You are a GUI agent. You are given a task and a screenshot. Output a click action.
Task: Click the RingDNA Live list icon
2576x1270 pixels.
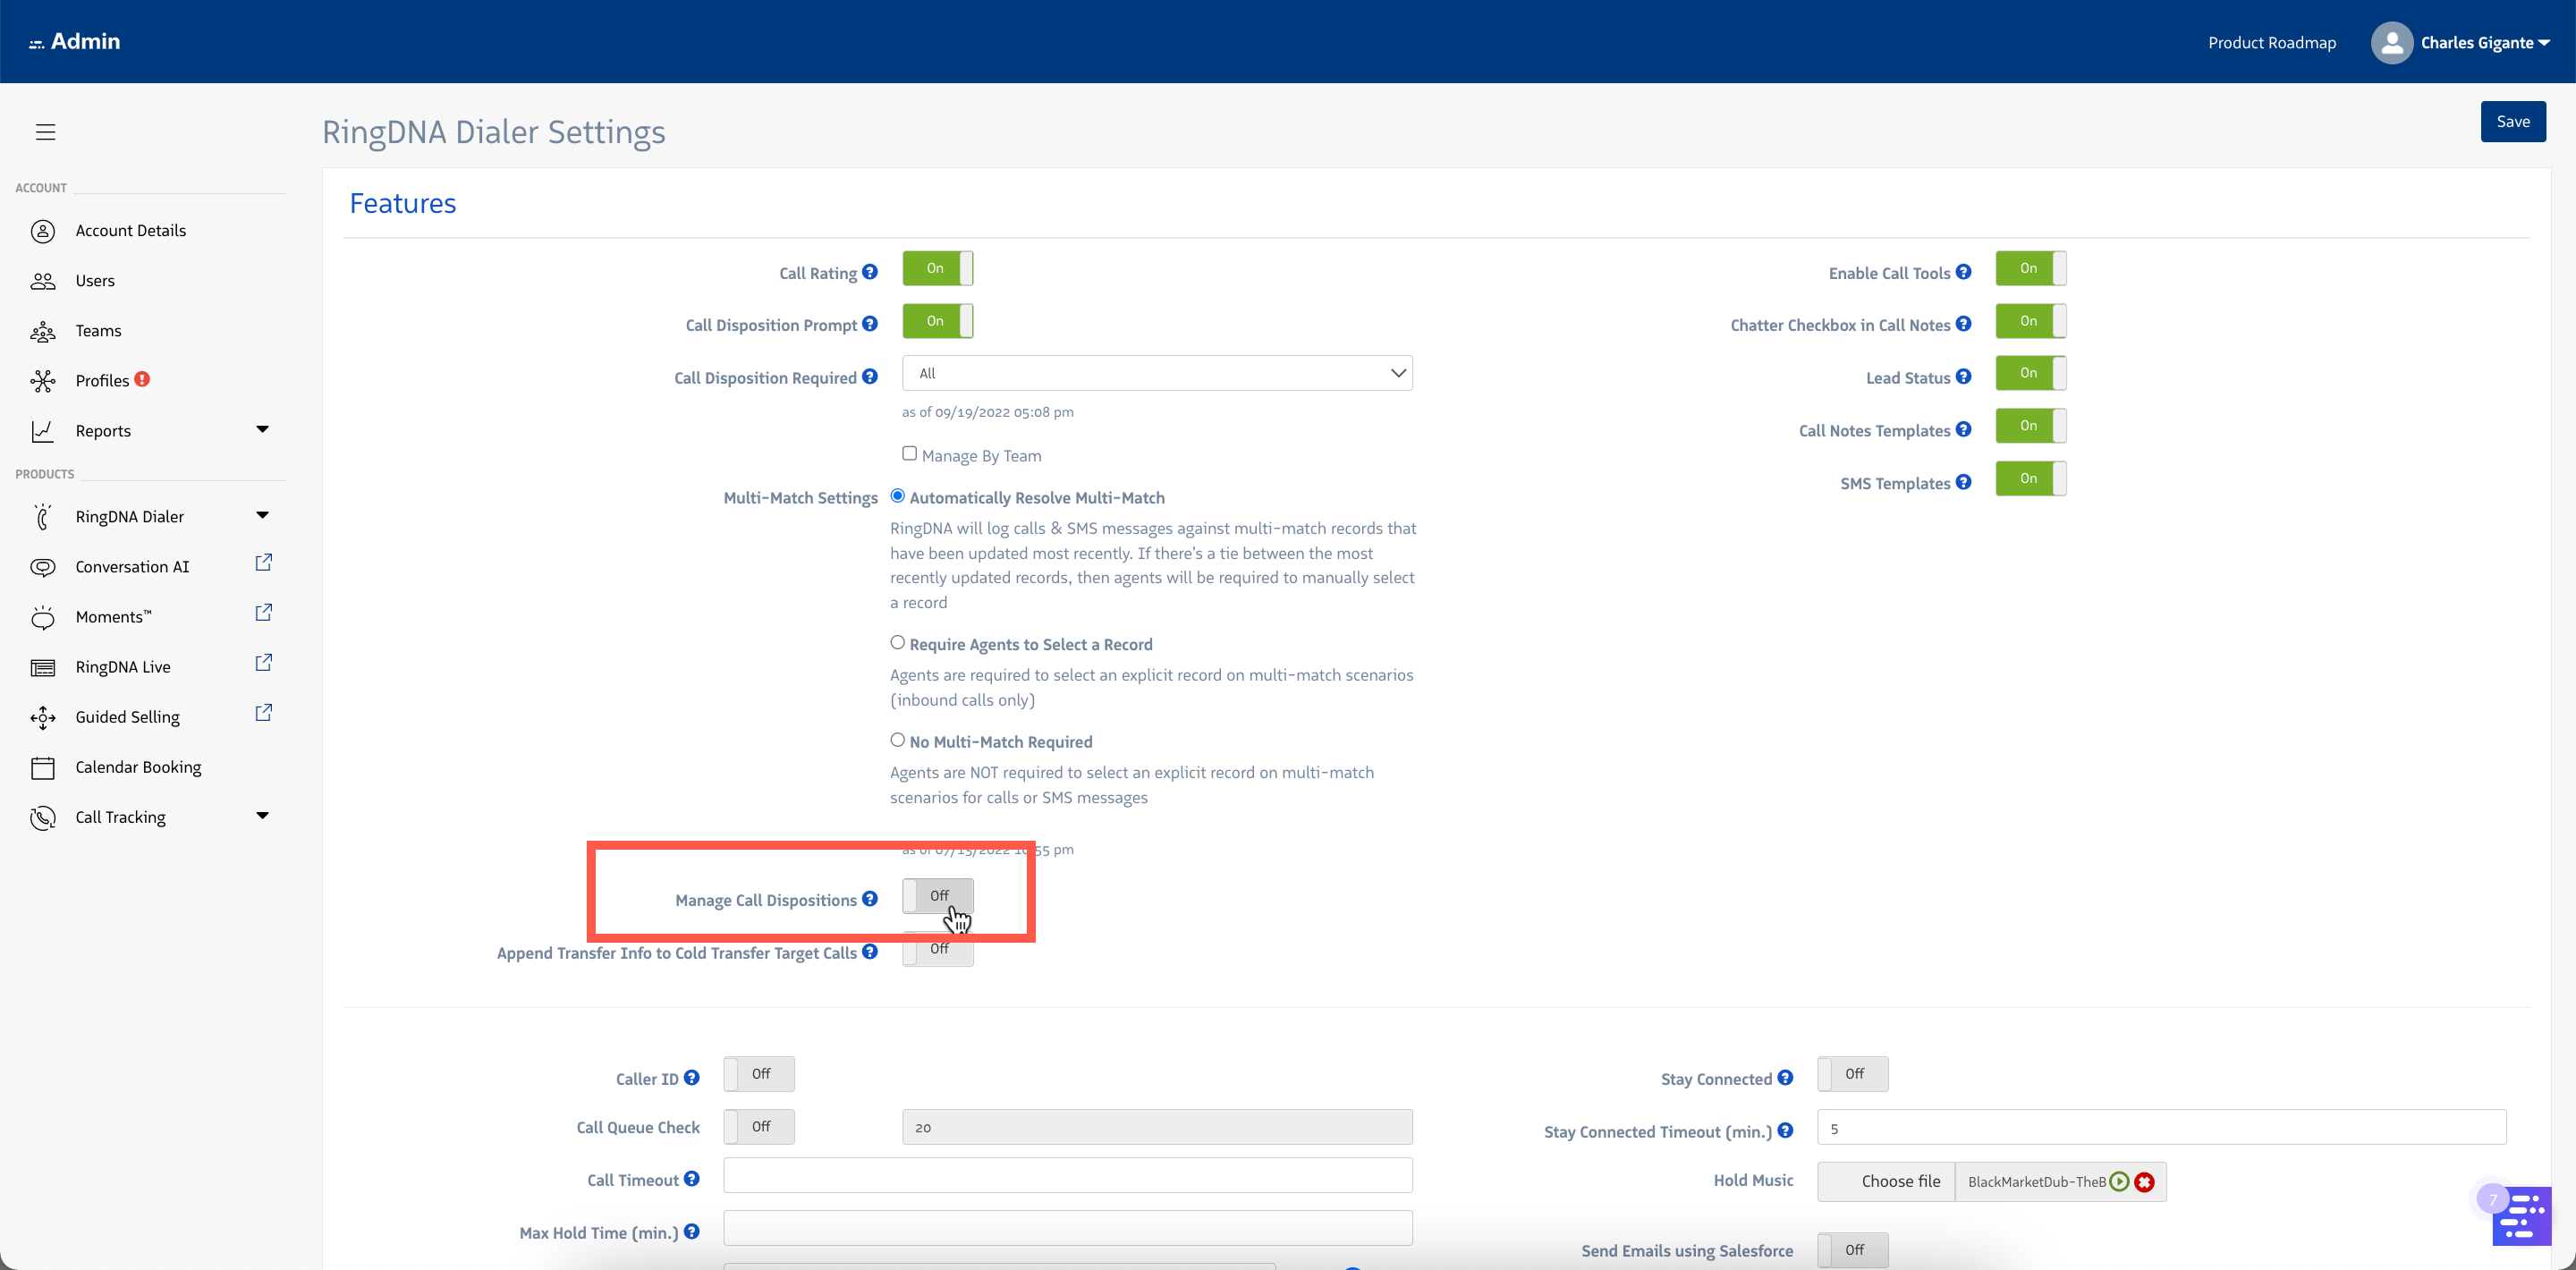(42, 667)
